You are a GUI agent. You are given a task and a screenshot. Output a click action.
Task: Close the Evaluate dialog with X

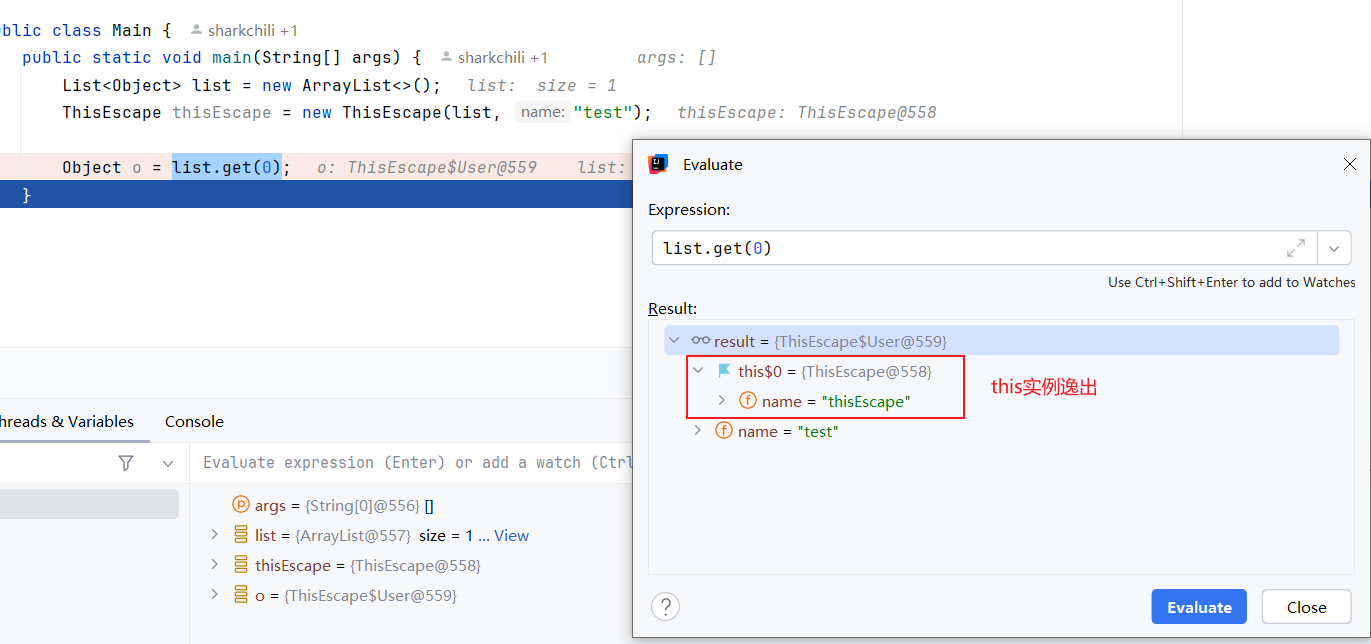1349,164
